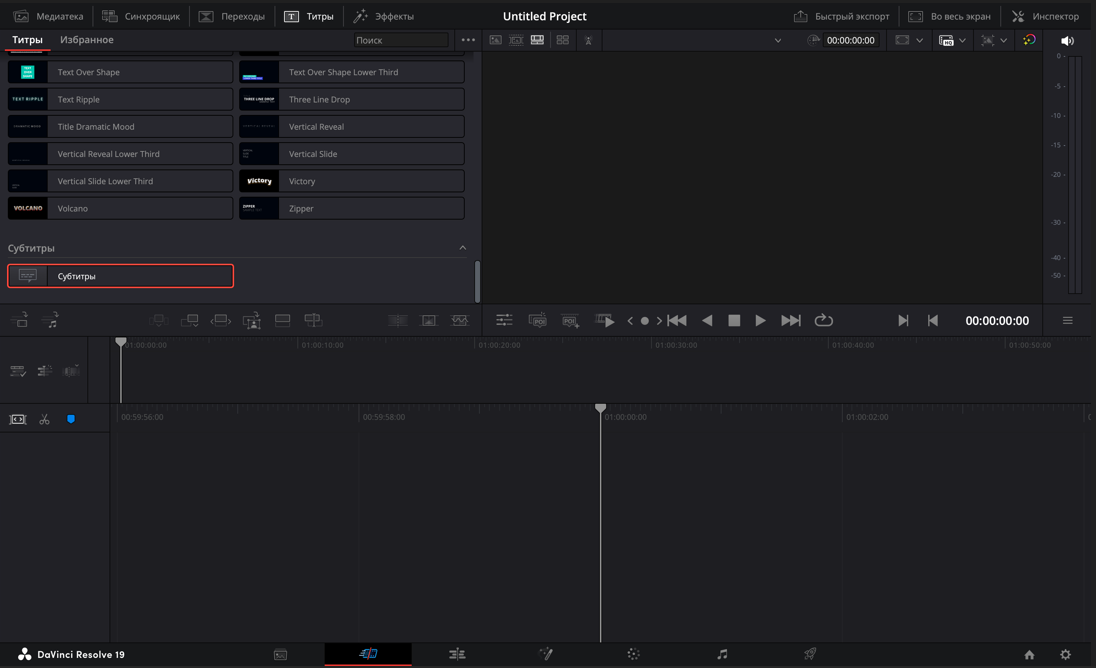Select source tape viewer mode icon
Screen dimensions: 1096x668
tap(517, 40)
